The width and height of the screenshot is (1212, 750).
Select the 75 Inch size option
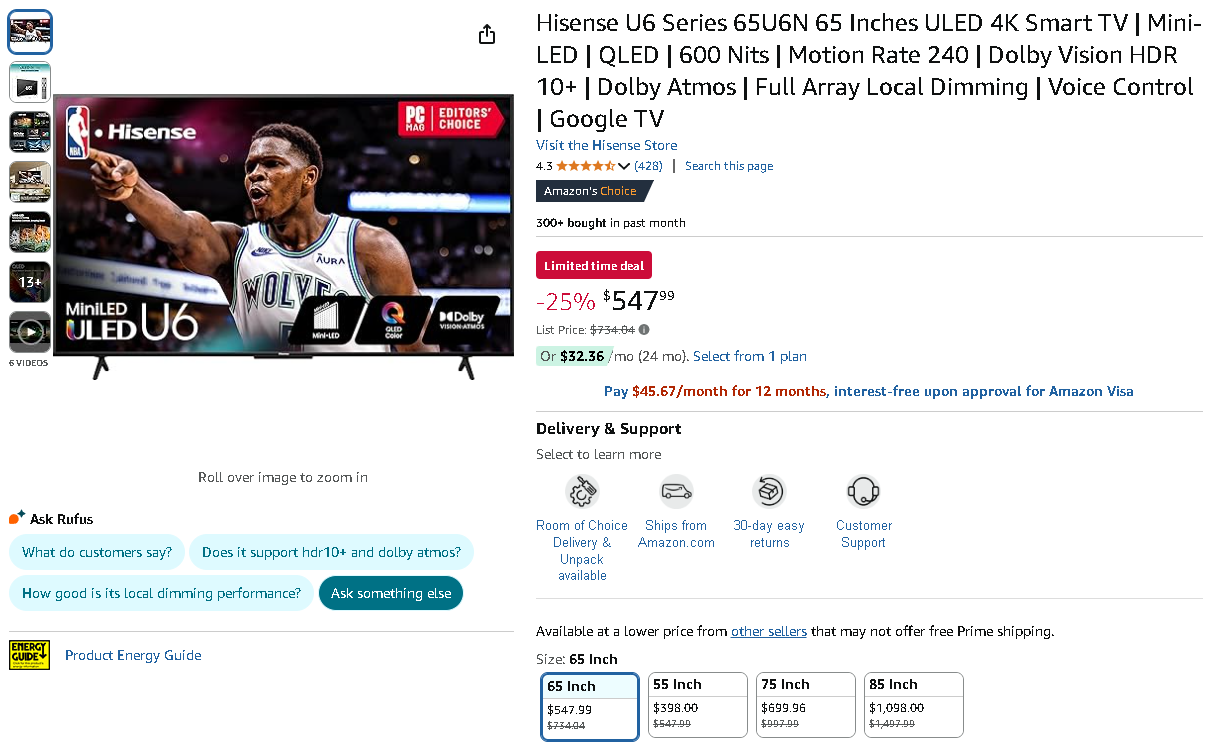click(805, 704)
